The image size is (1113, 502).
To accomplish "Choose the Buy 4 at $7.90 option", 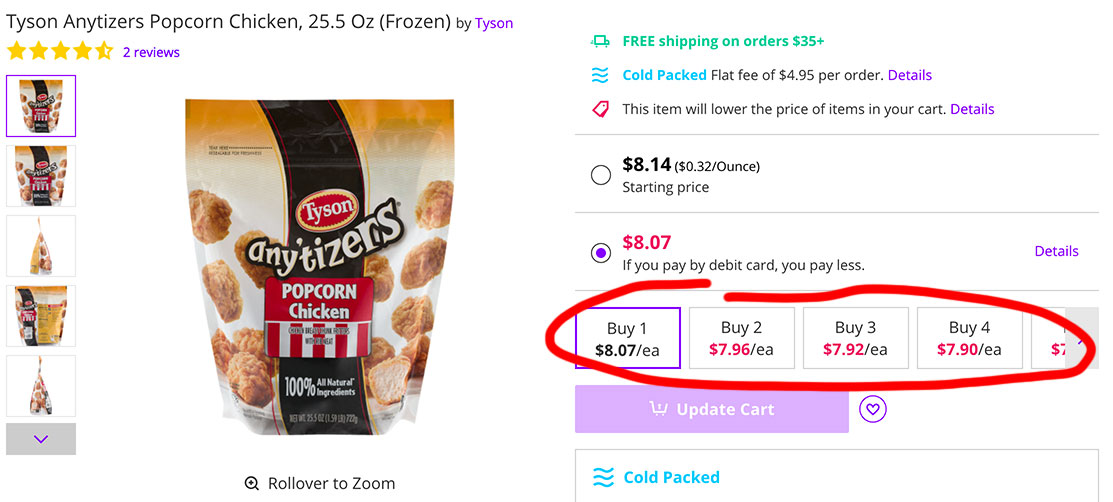I will coord(970,338).
